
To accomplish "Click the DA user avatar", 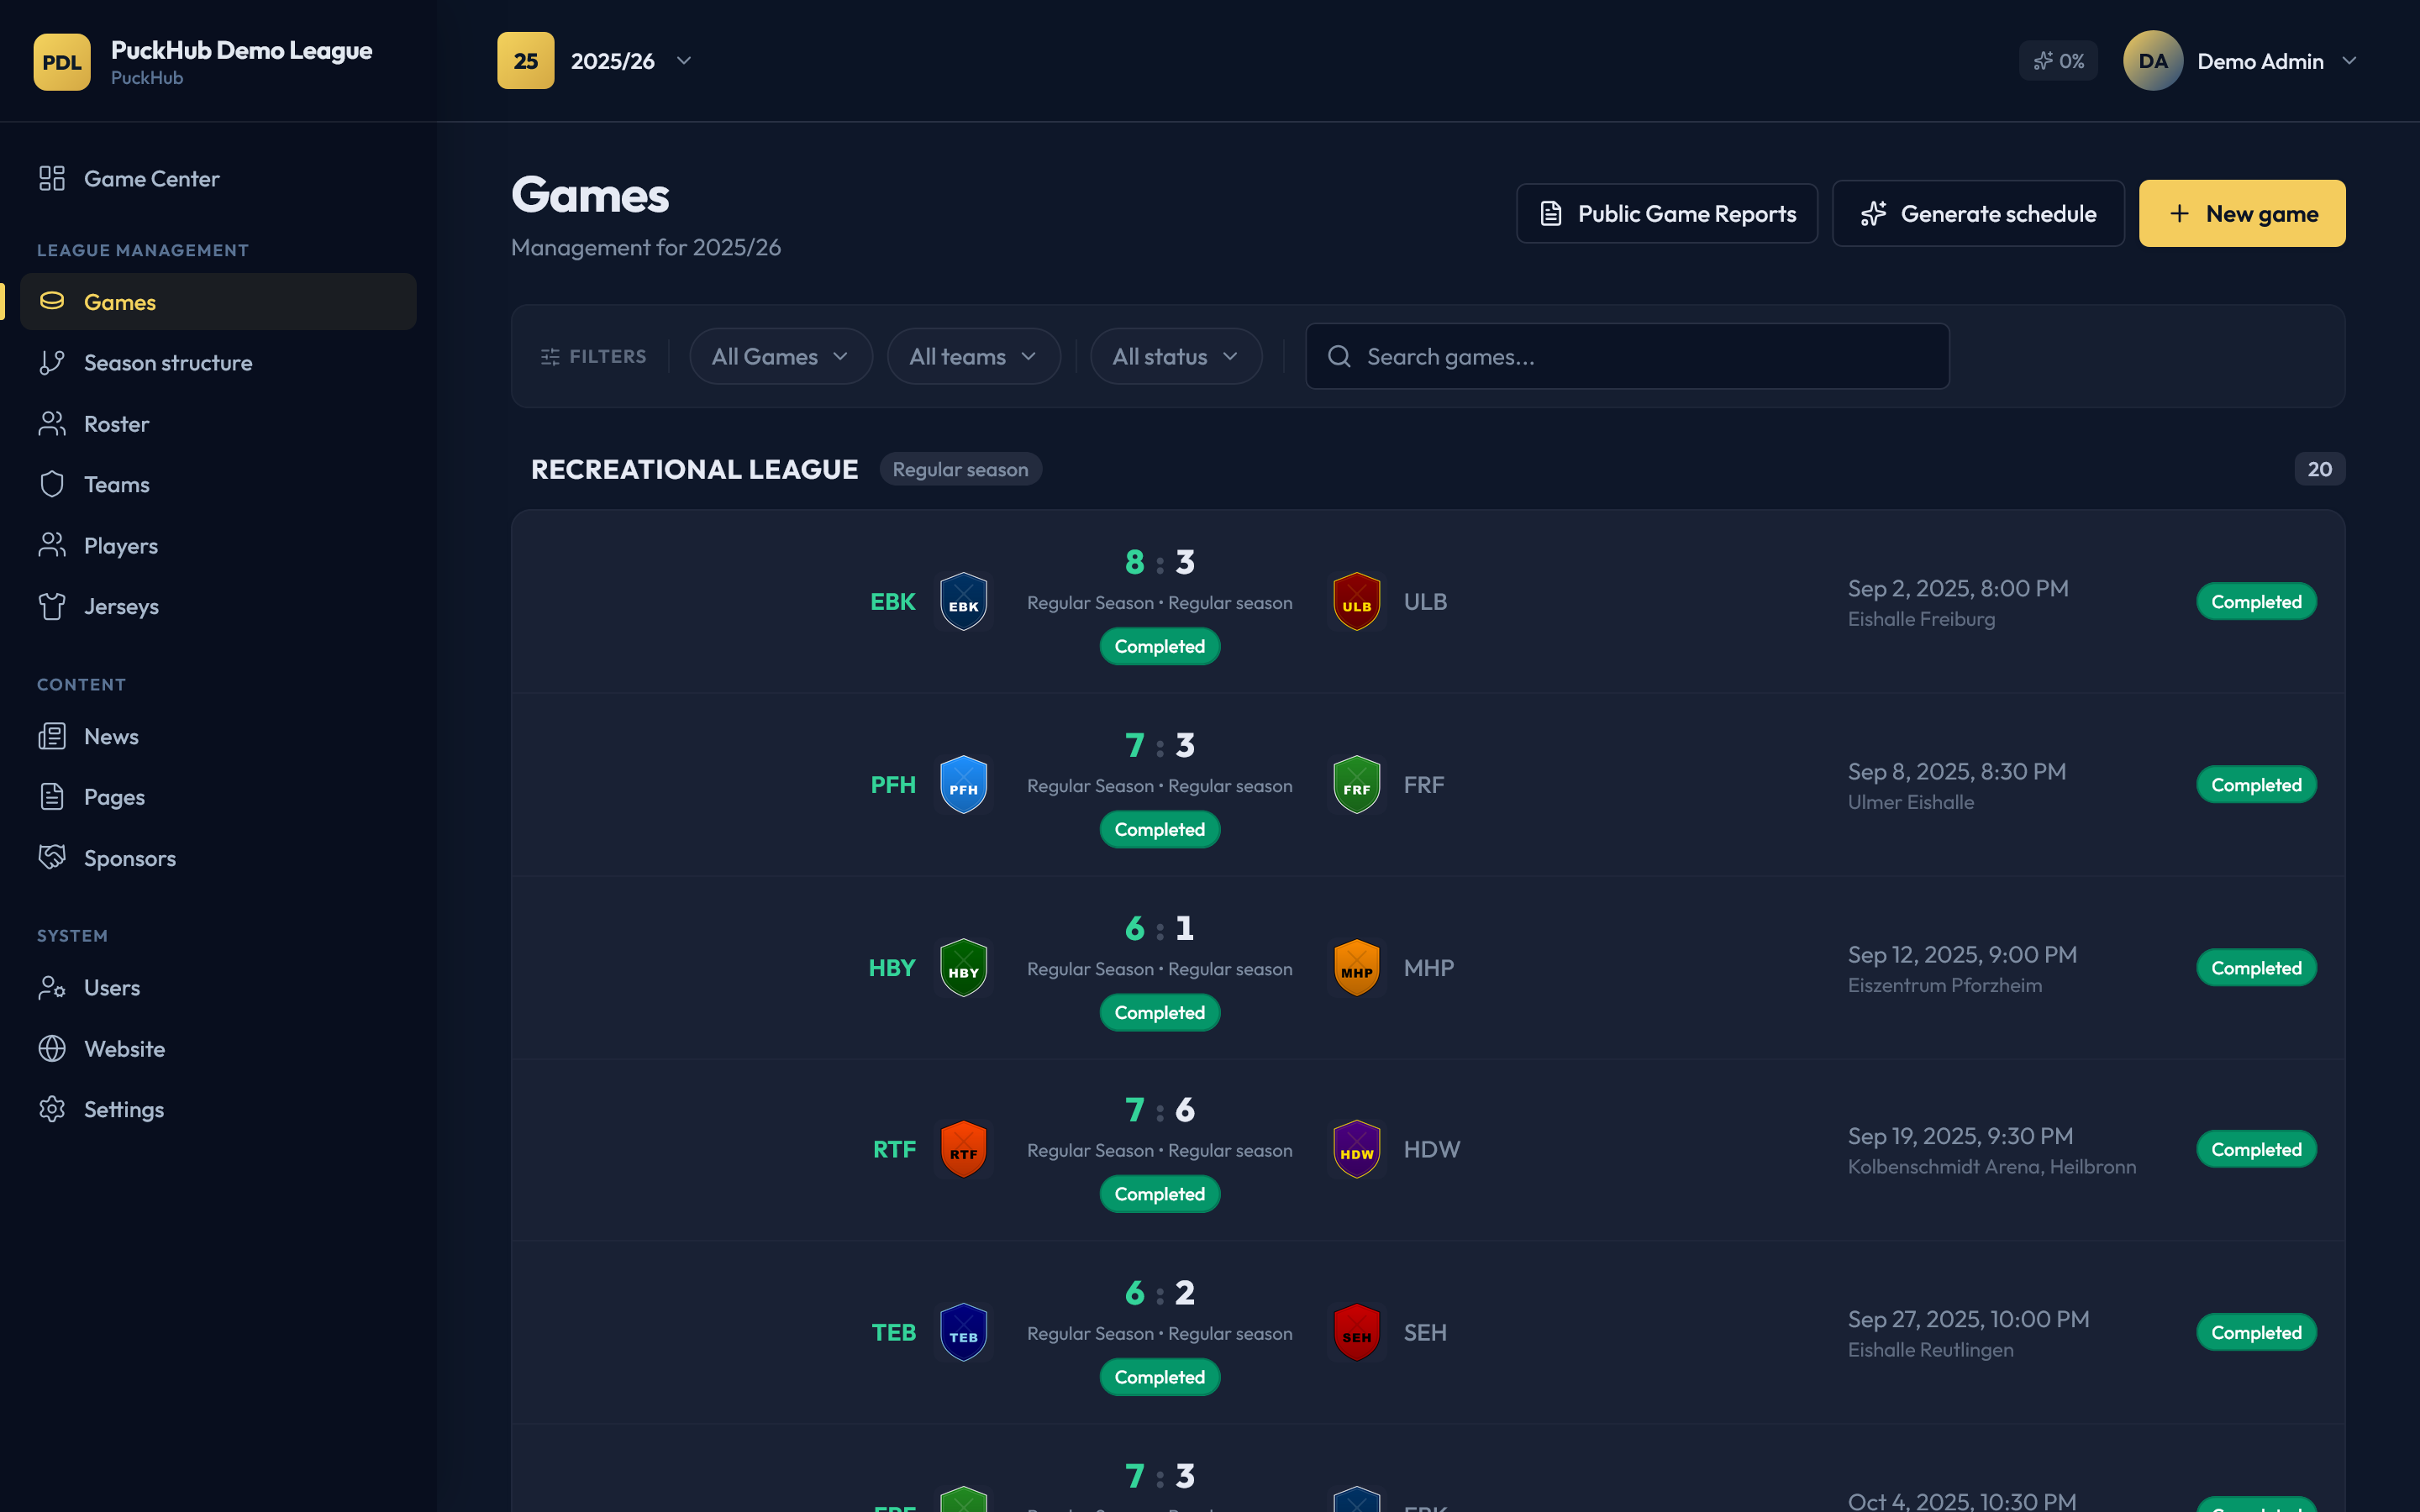I will [x=2152, y=61].
